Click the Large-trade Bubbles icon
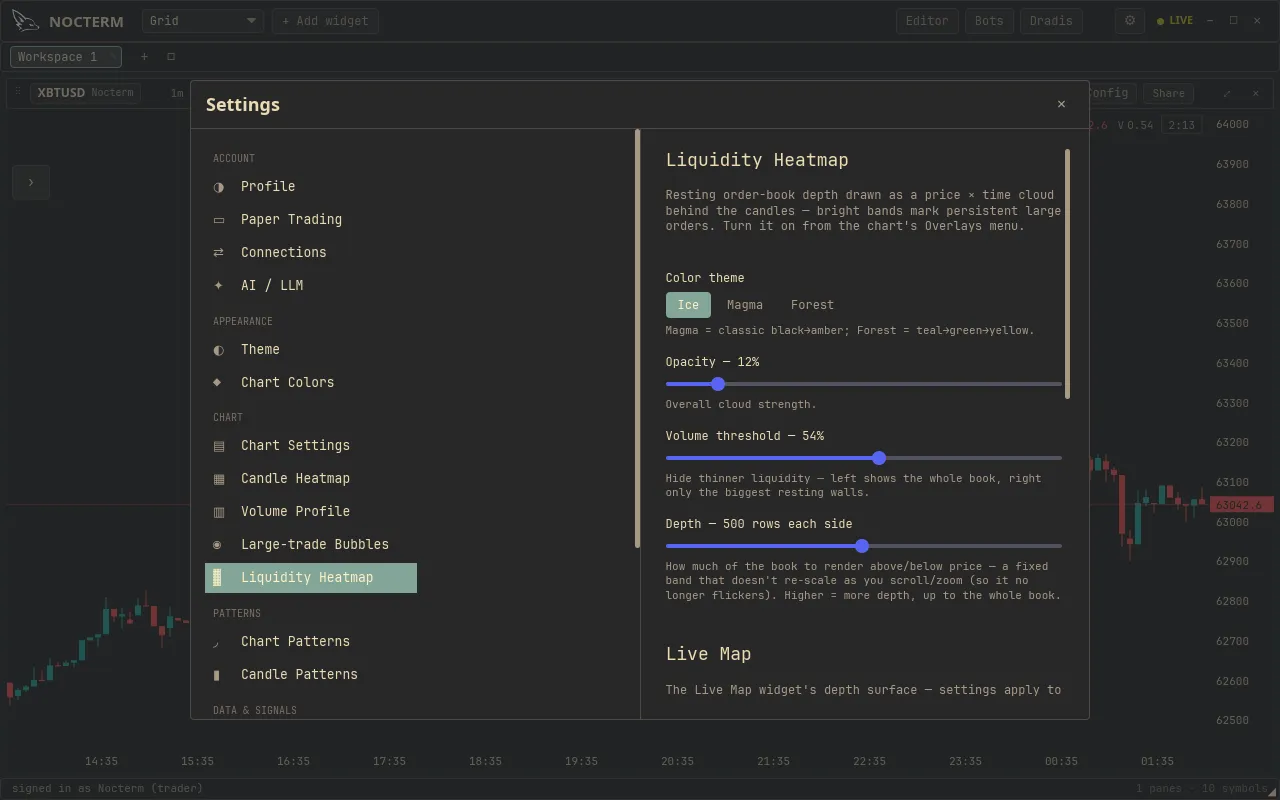This screenshot has height=800, width=1280. coord(218,545)
